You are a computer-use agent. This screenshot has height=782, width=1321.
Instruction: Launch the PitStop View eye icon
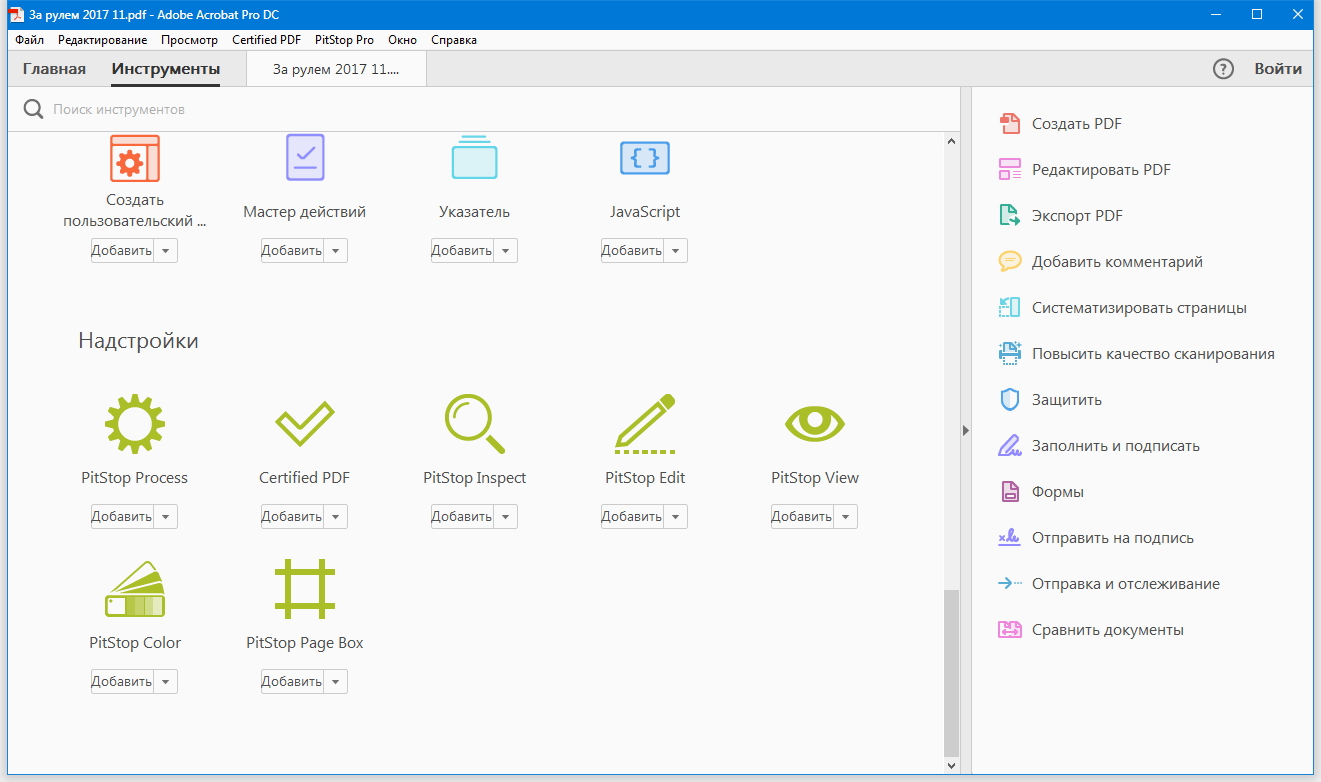[x=815, y=424]
